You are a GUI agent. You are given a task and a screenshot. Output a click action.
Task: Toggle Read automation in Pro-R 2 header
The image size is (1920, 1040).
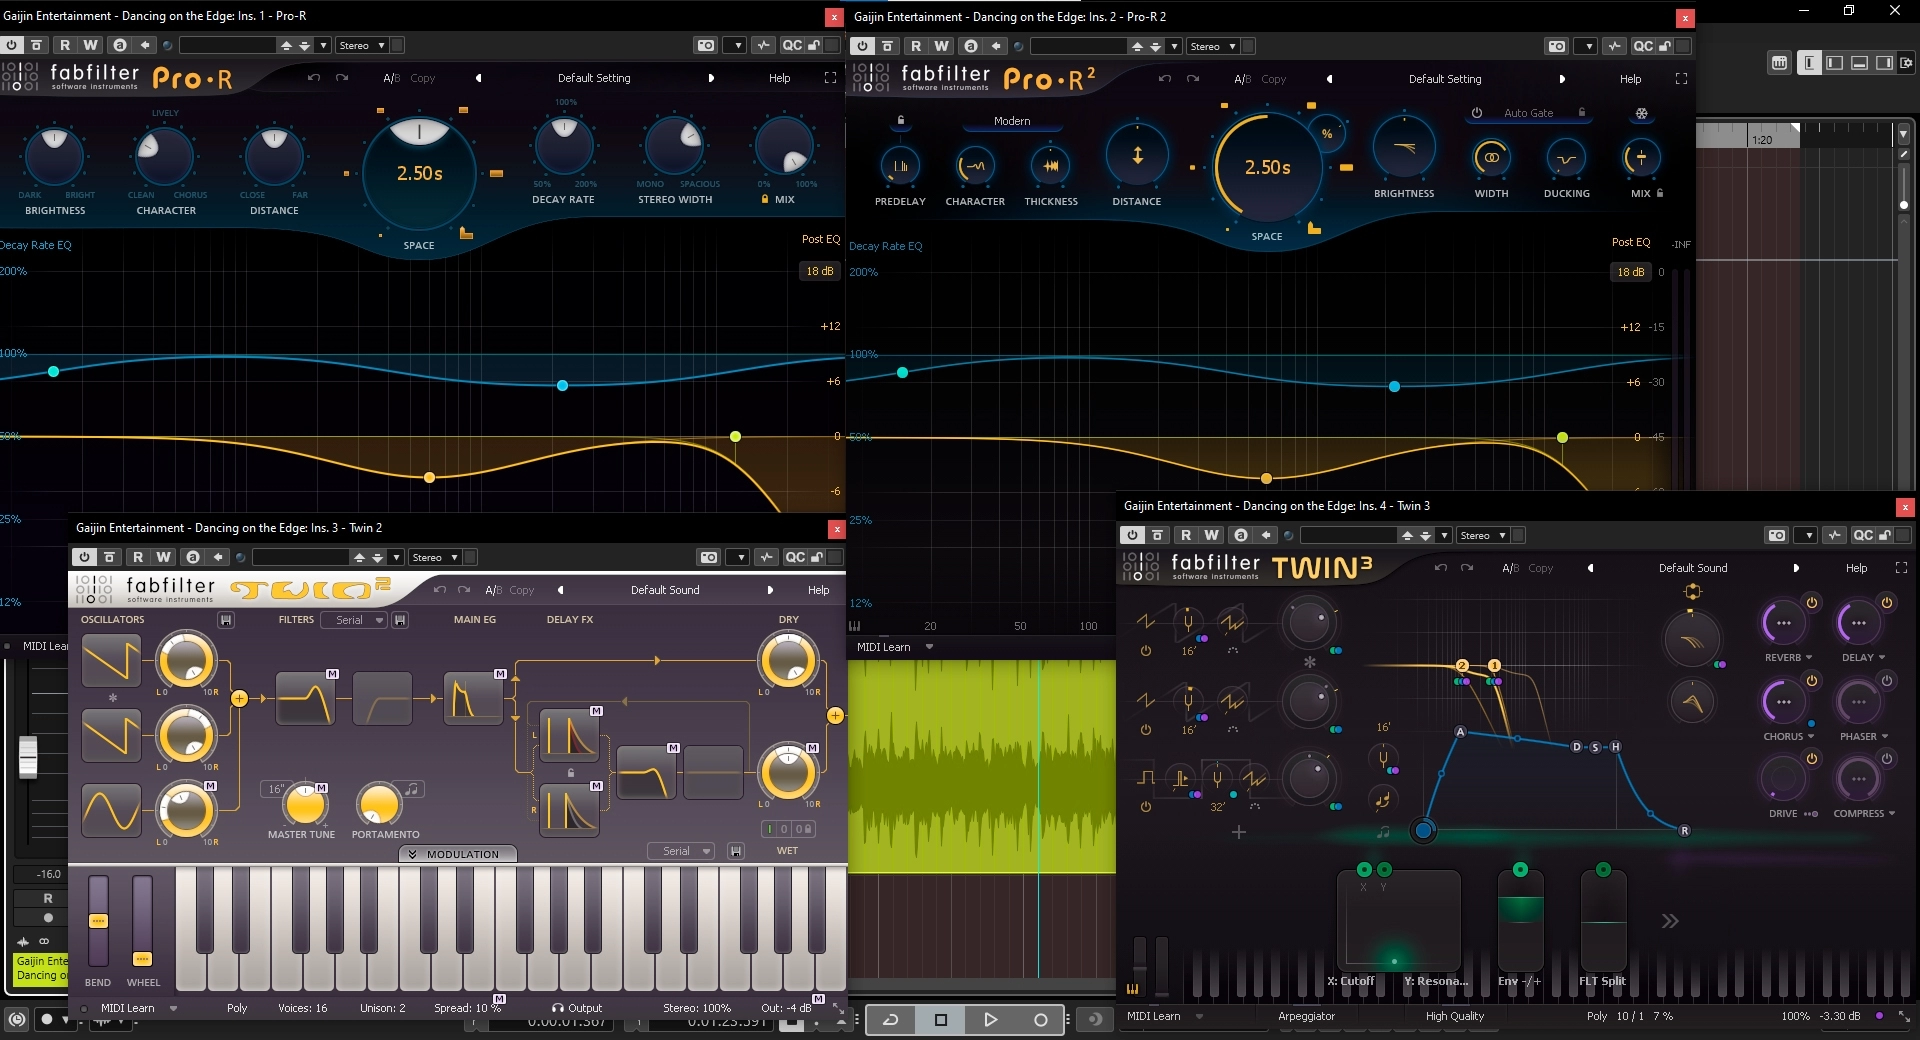916,46
